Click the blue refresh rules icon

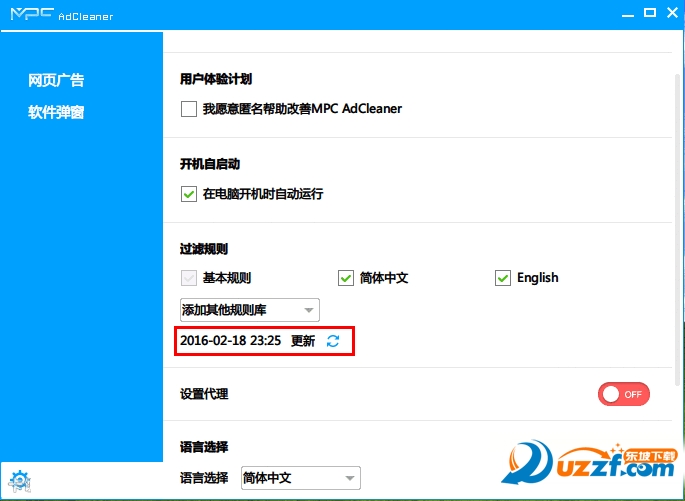(x=333, y=341)
